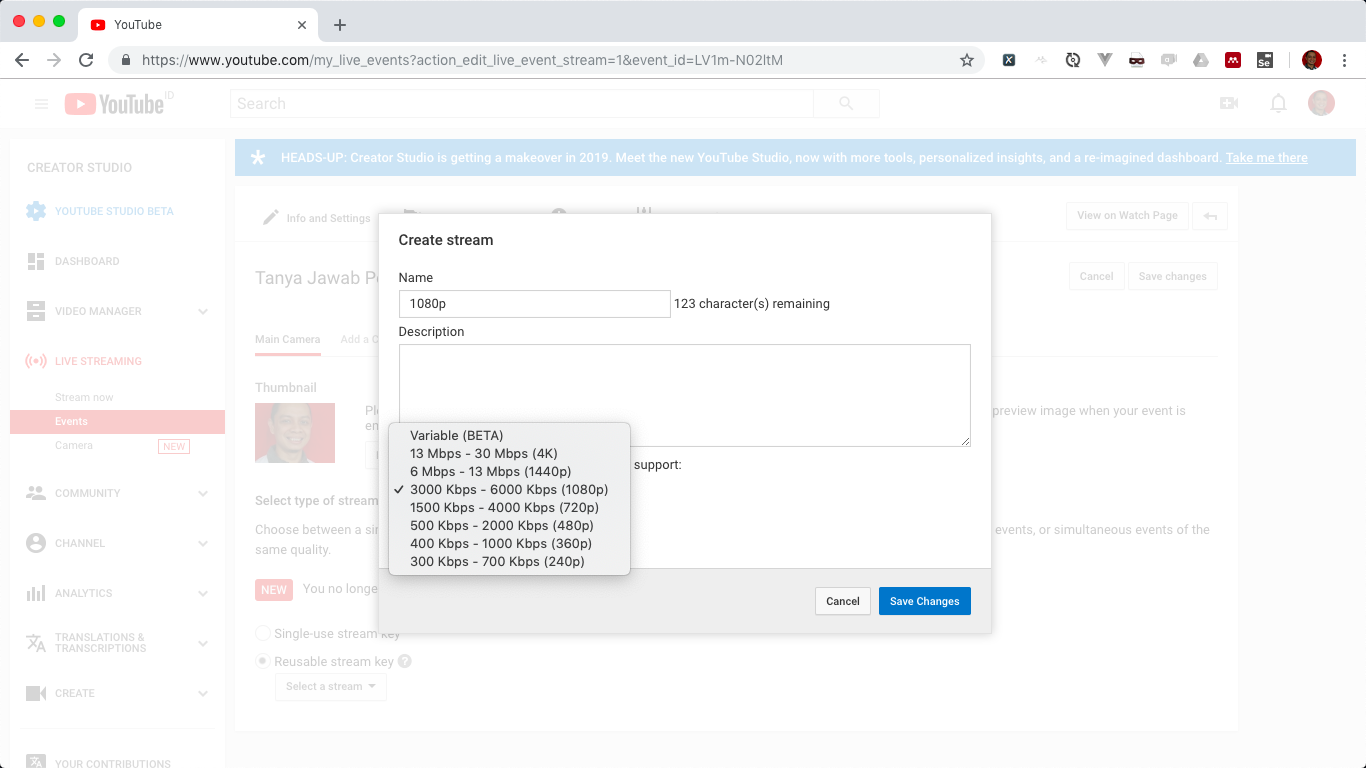
Task: Click the YouTube Studio Beta gear icon
Action: (36, 211)
